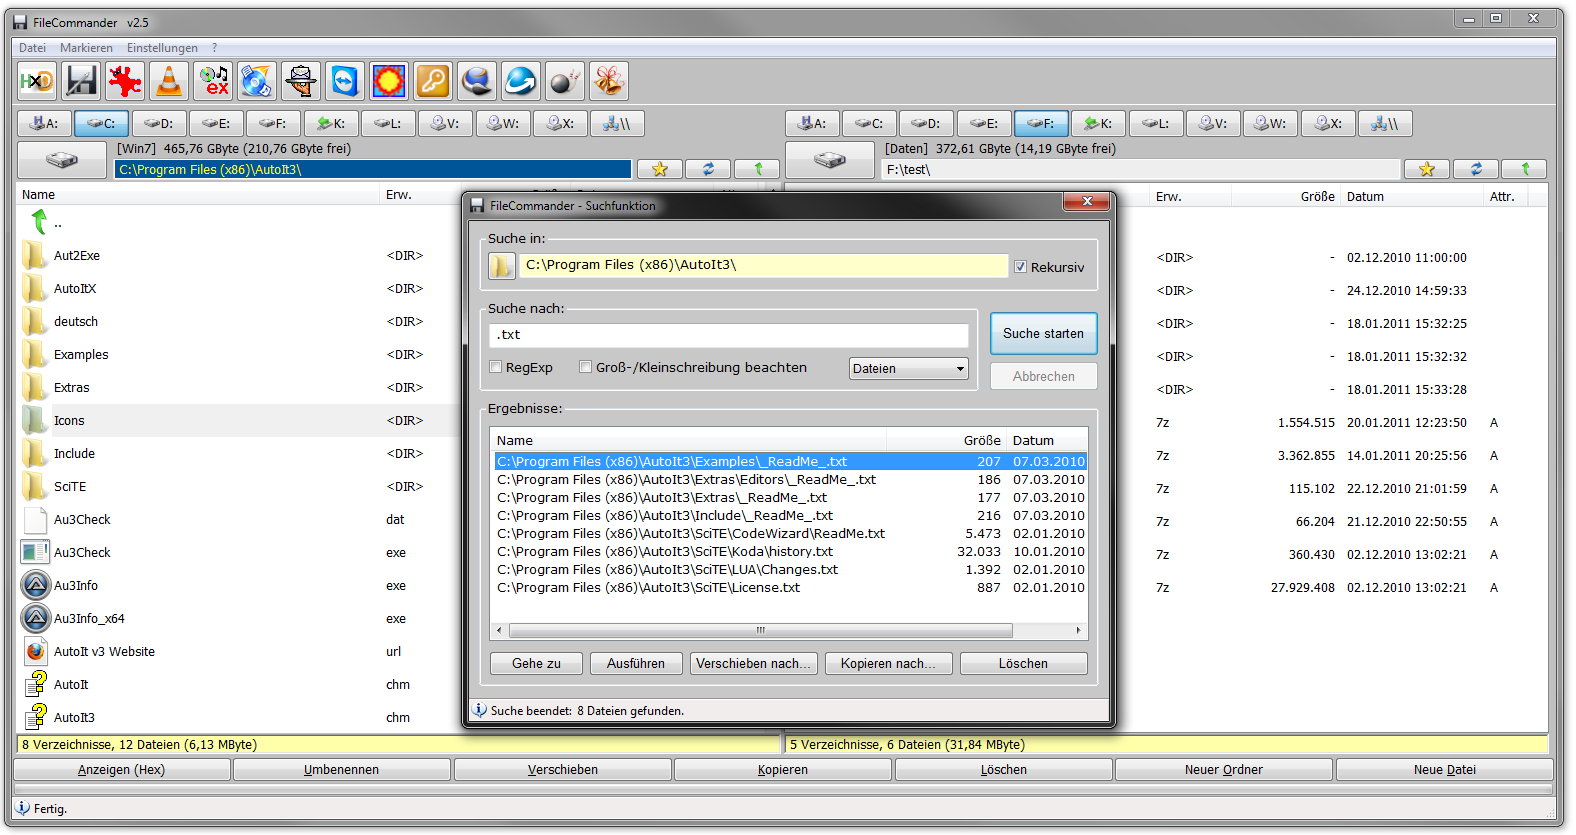Go up one directory in right panel
The image size is (1576, 835).
pos(1525,169)
